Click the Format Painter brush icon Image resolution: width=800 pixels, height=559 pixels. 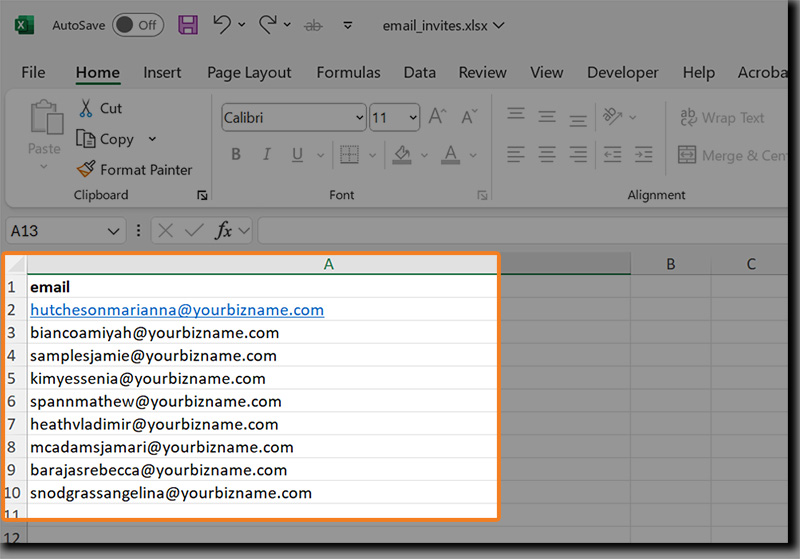[86, 169]
